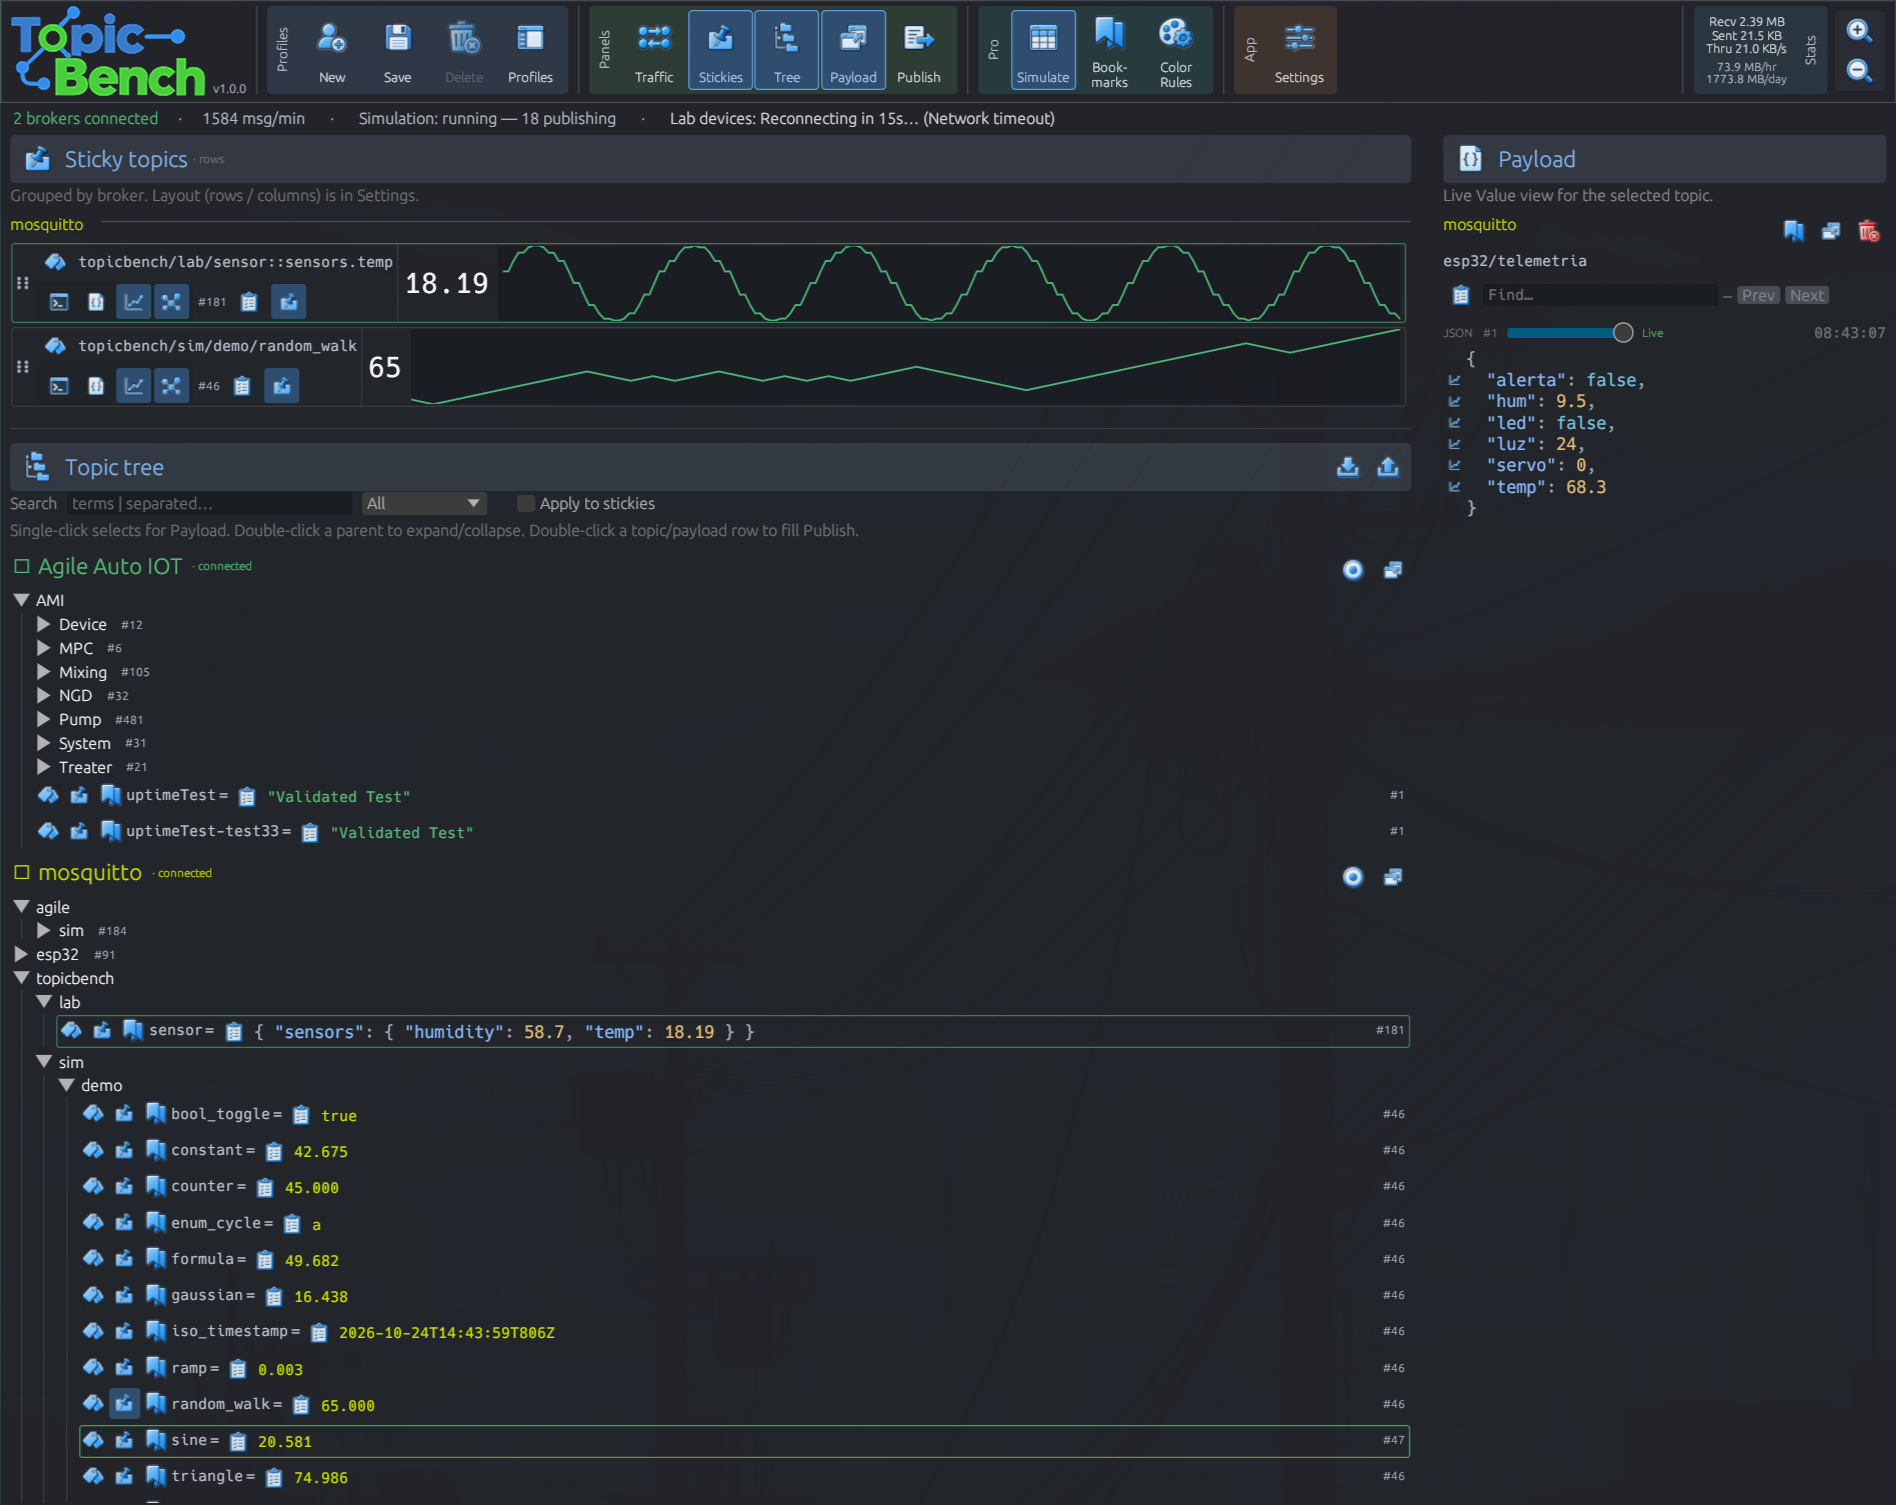Adjust the payload history slider
The image size is (1896, 1505).
pyautogui.click(x=1570, y=333)
